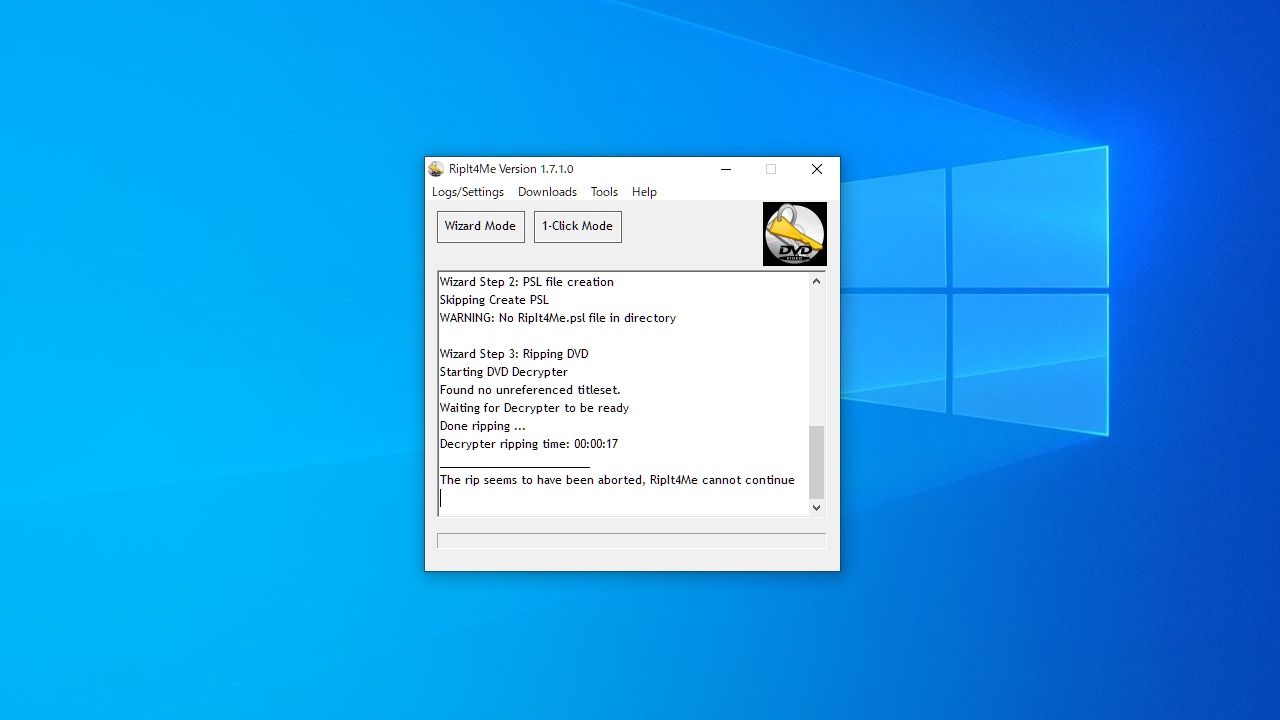The width and height of the screenshot is (1280, 720).
Task: Minimize the RipIt4Me window
Action: (726, 169)
